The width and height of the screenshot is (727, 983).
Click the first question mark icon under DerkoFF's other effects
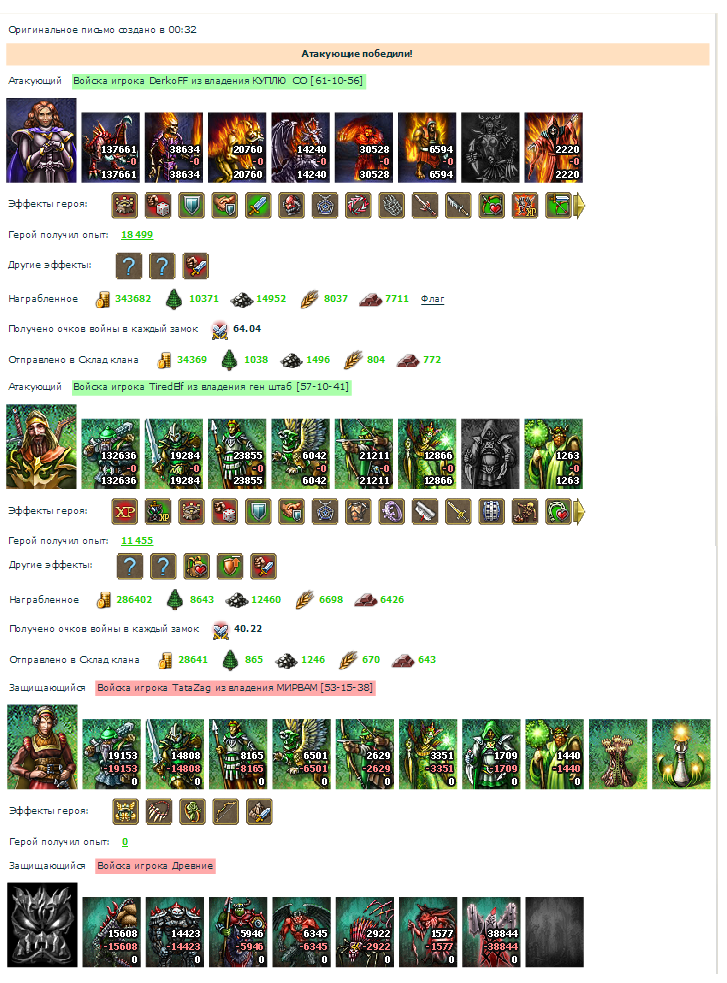click(128, 266)
